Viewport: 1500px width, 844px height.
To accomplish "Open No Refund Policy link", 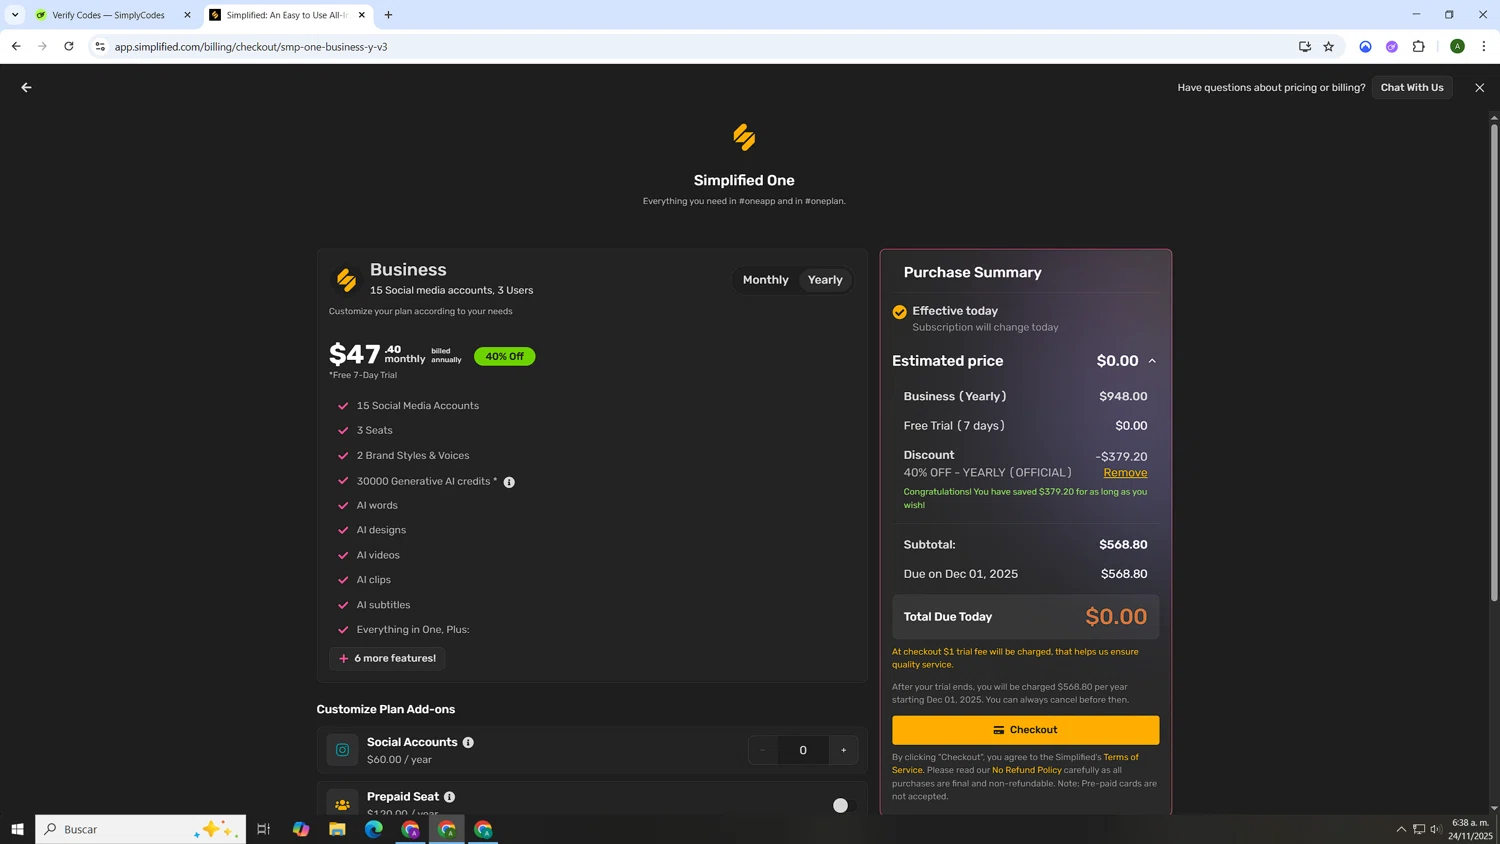I will [x=1026, y=770].
